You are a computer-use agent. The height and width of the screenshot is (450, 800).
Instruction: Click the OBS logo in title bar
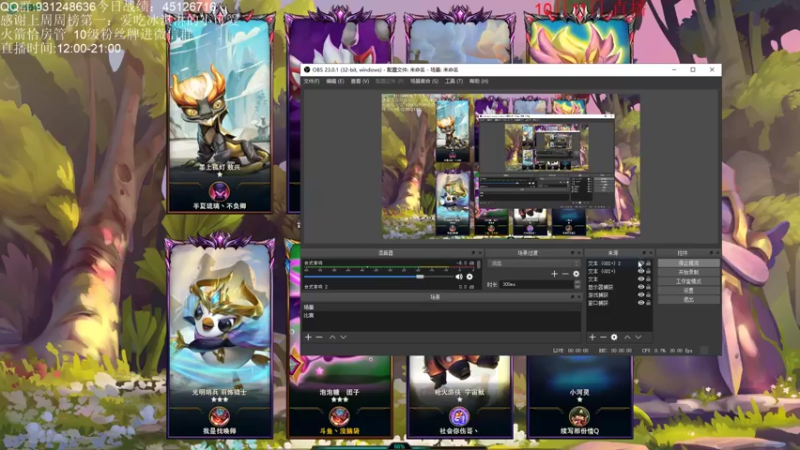point(307,69)
